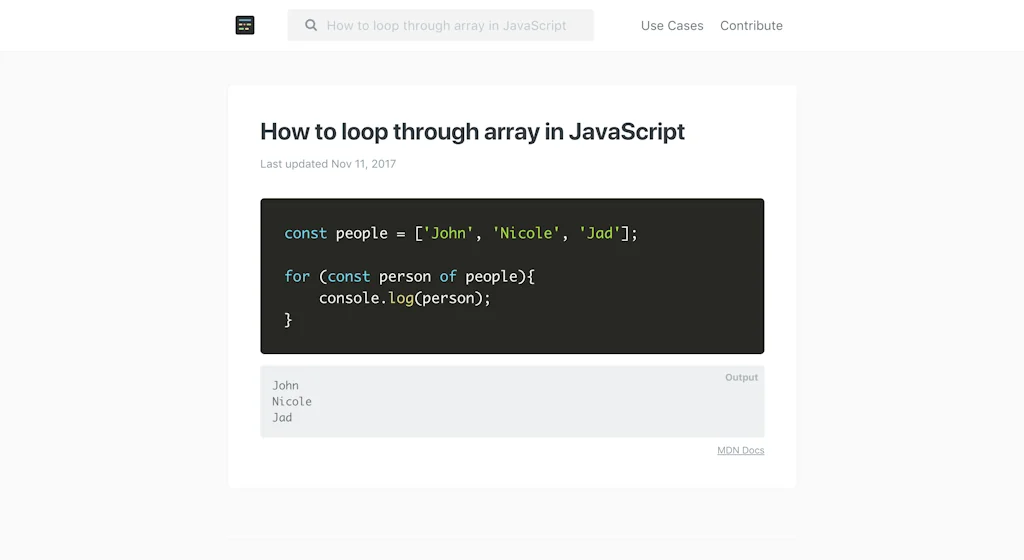Open the MDN Docs link
Screen dimensions: 1024x560
[x=741, y=450]
